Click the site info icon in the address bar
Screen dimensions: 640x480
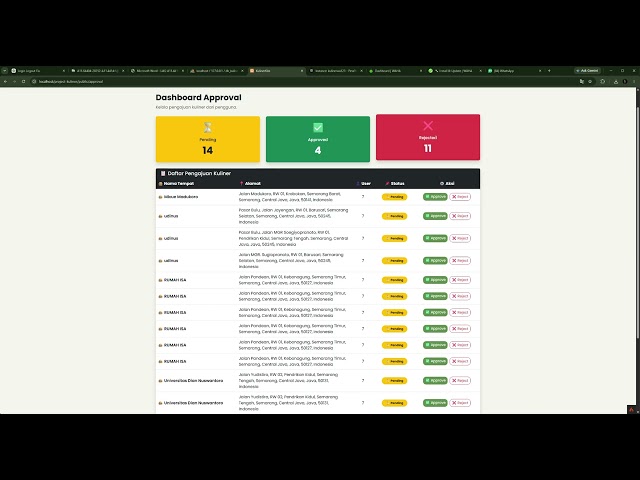pyautogui.click(x=34, y=82)
